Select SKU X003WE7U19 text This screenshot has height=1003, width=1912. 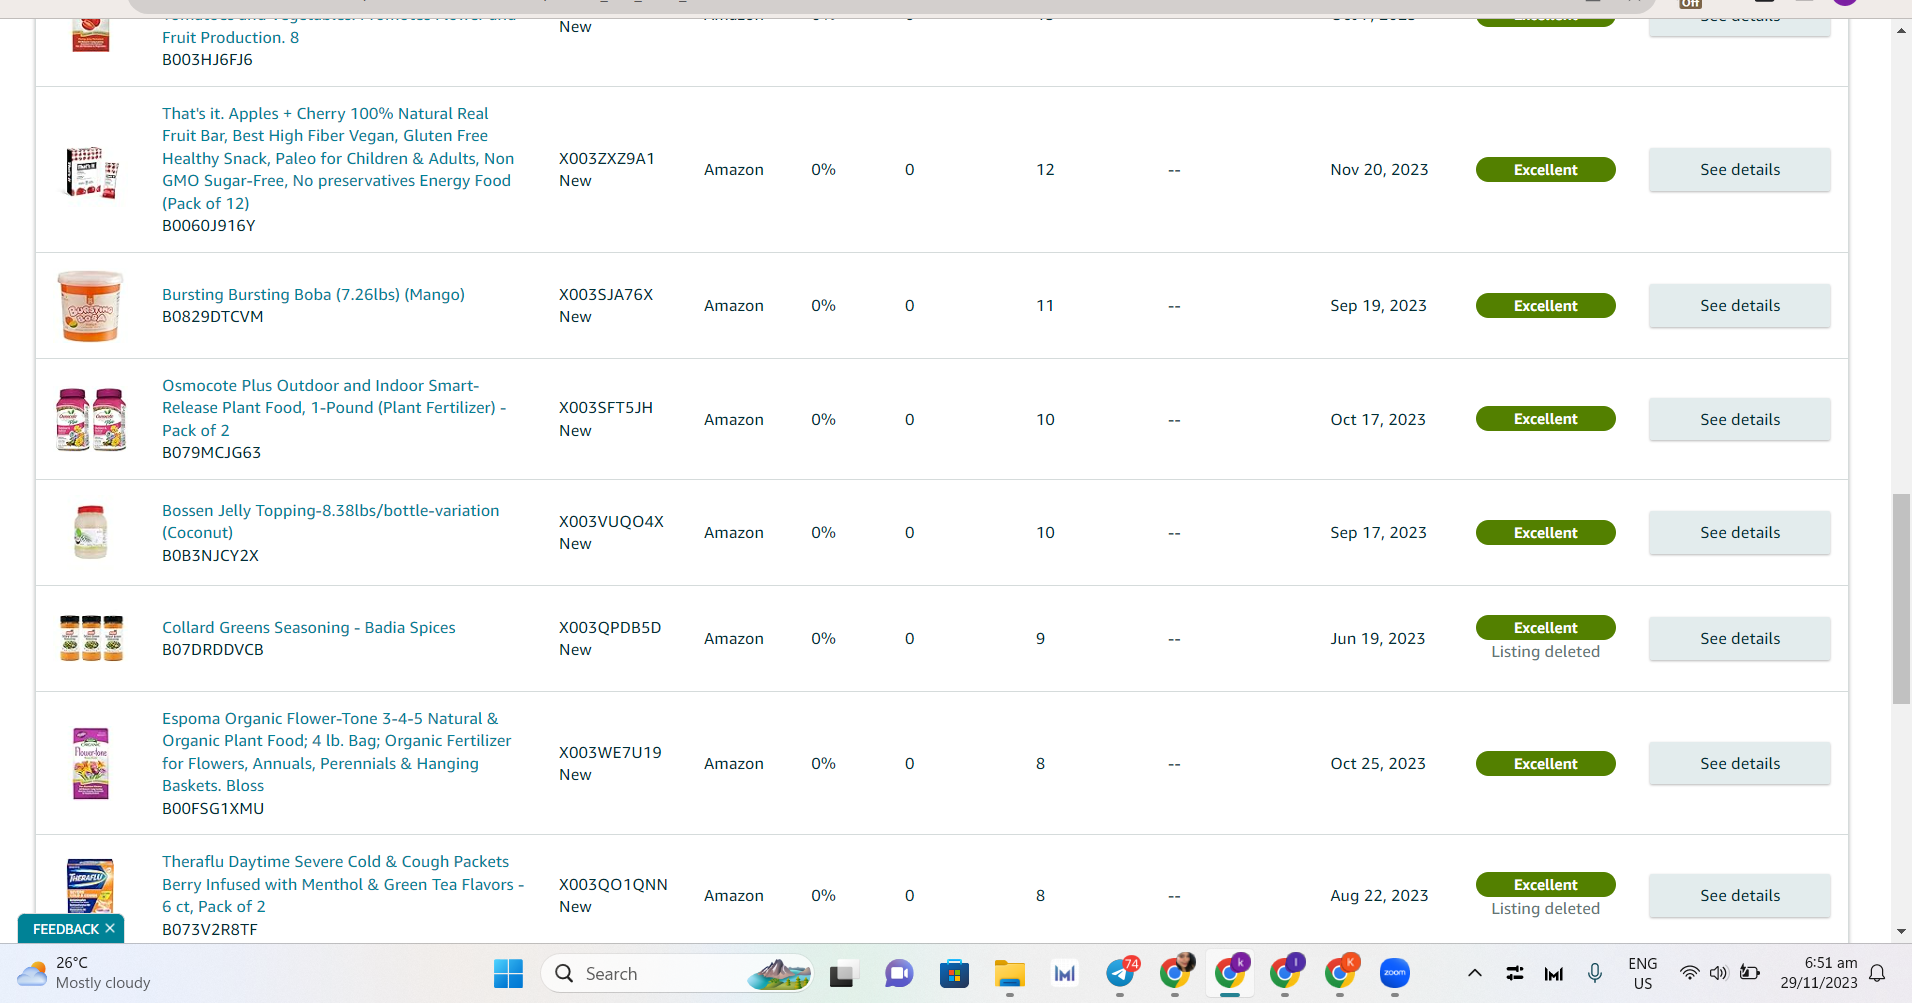(x=610, y=753)
